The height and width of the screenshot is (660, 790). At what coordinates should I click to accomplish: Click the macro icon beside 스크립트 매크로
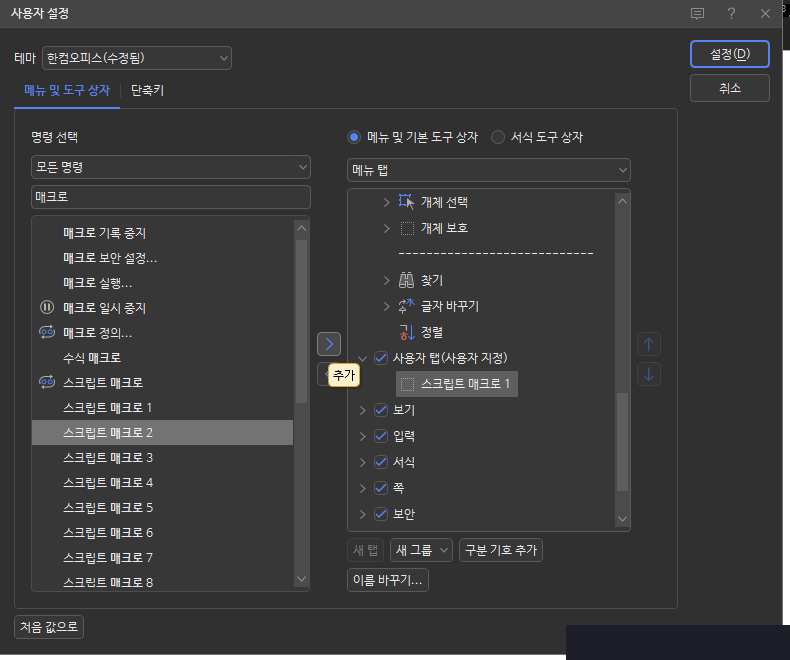tap(47, 382)
